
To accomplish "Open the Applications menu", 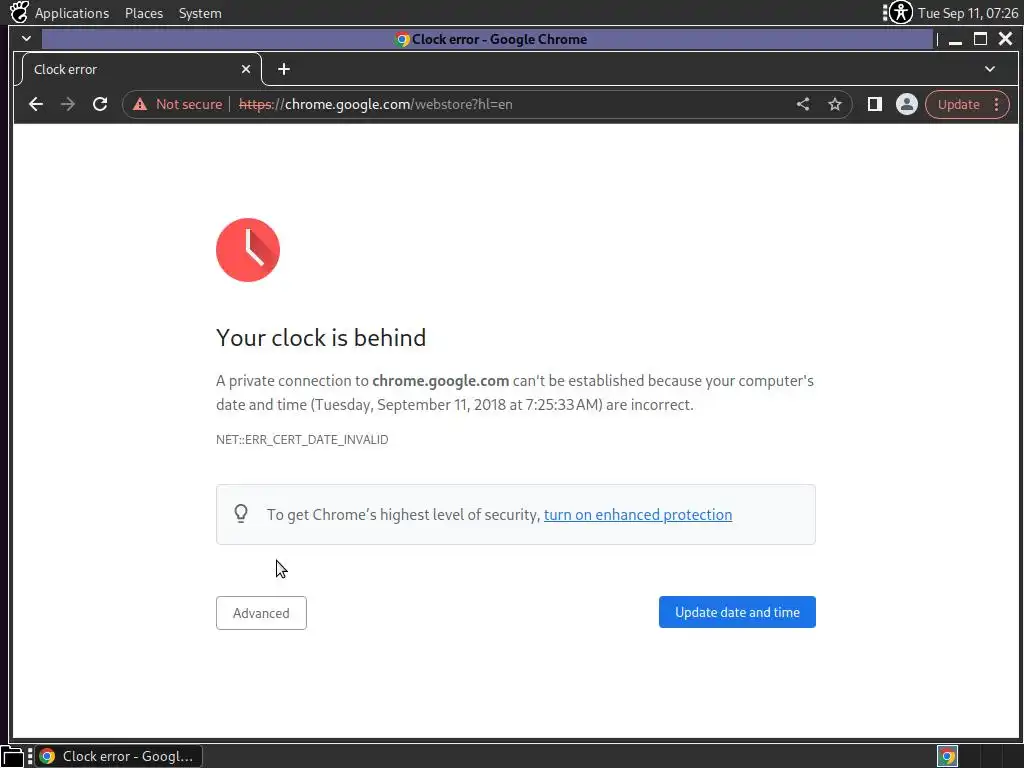I will tap(72, 13).
